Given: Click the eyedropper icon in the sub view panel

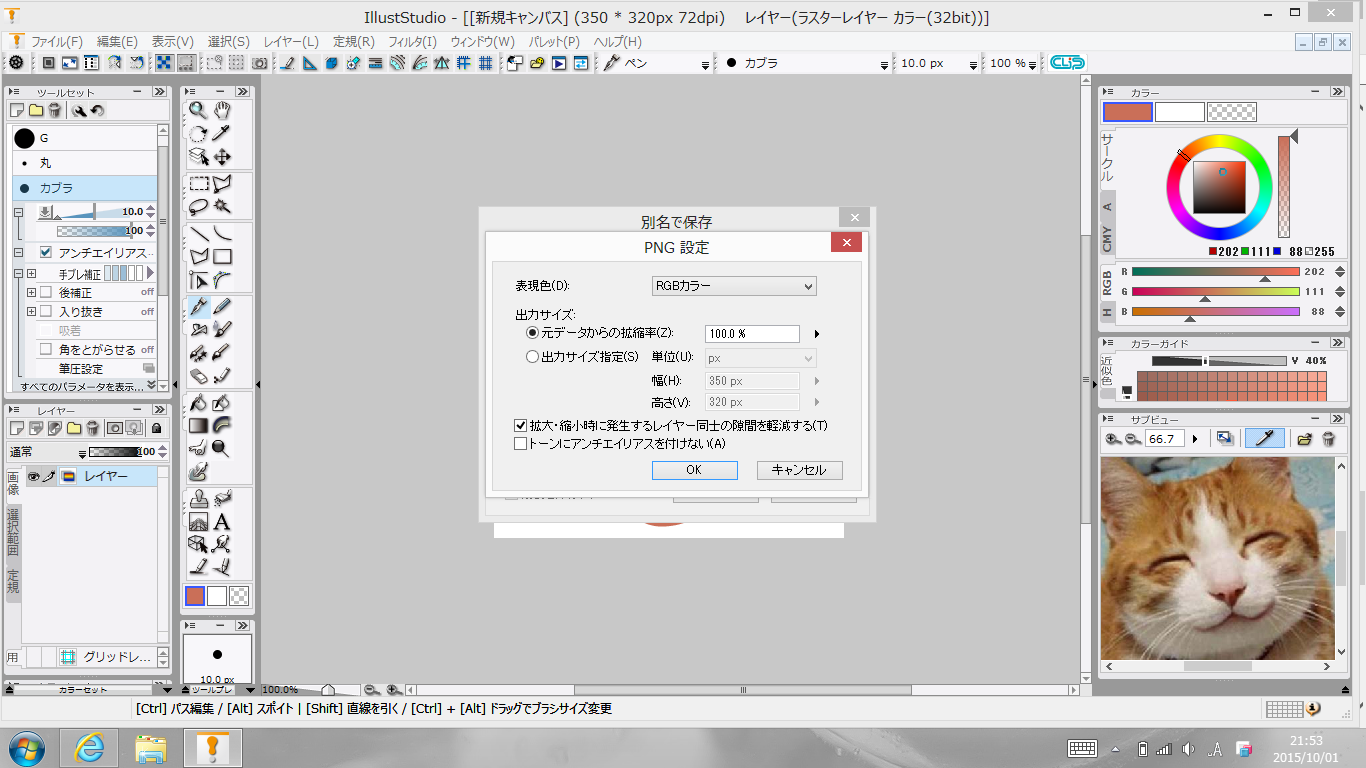Looking at the screenshot, I should pyautogui.click(x=1264, y=438).
